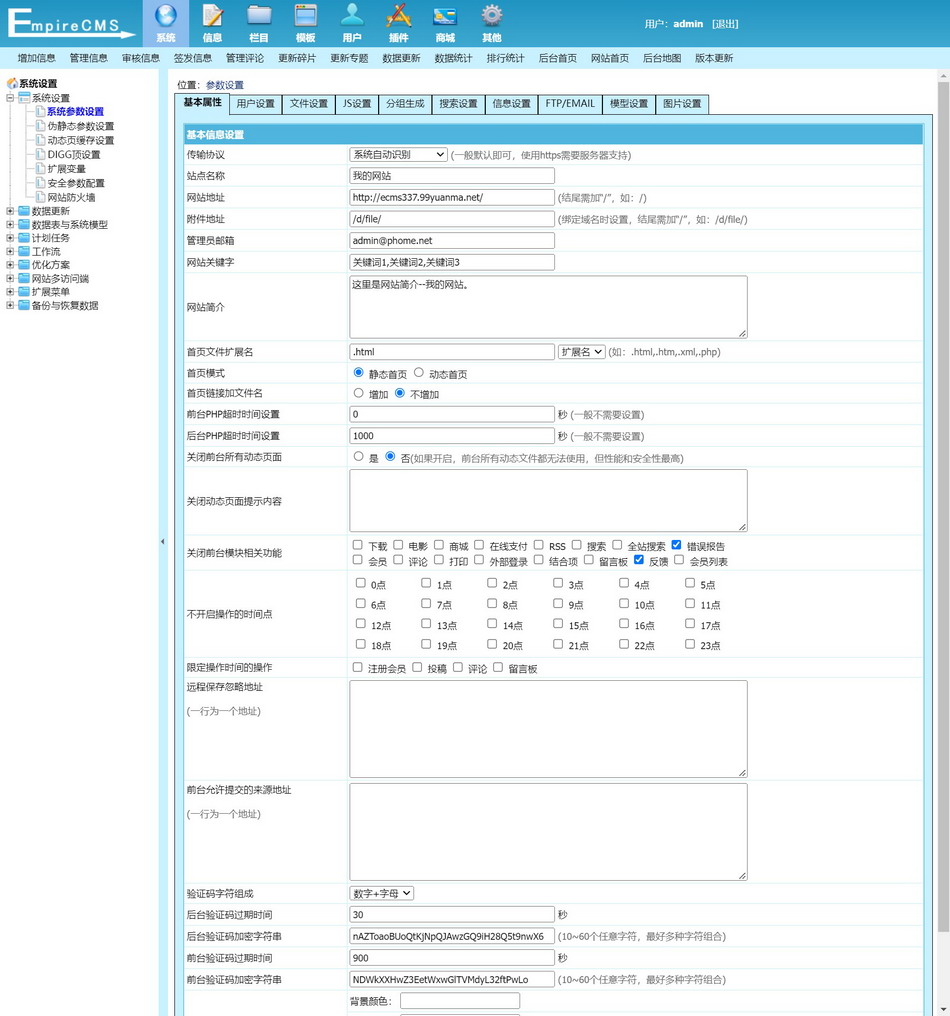The width and height of the screenshot is (950, 1016).
Task: Focus the 管理员邮箱 input field
Action: 452,240
